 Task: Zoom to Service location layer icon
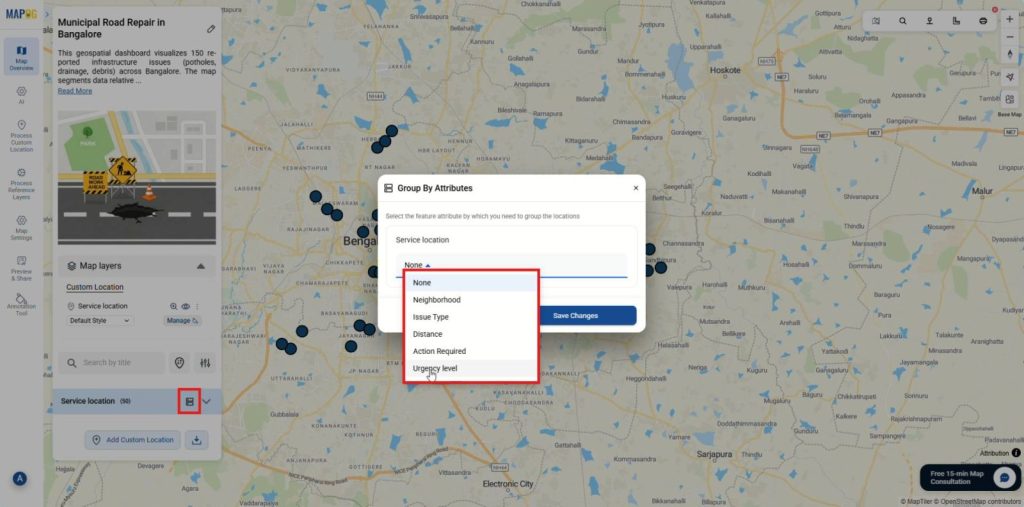(x=174, y=306)
